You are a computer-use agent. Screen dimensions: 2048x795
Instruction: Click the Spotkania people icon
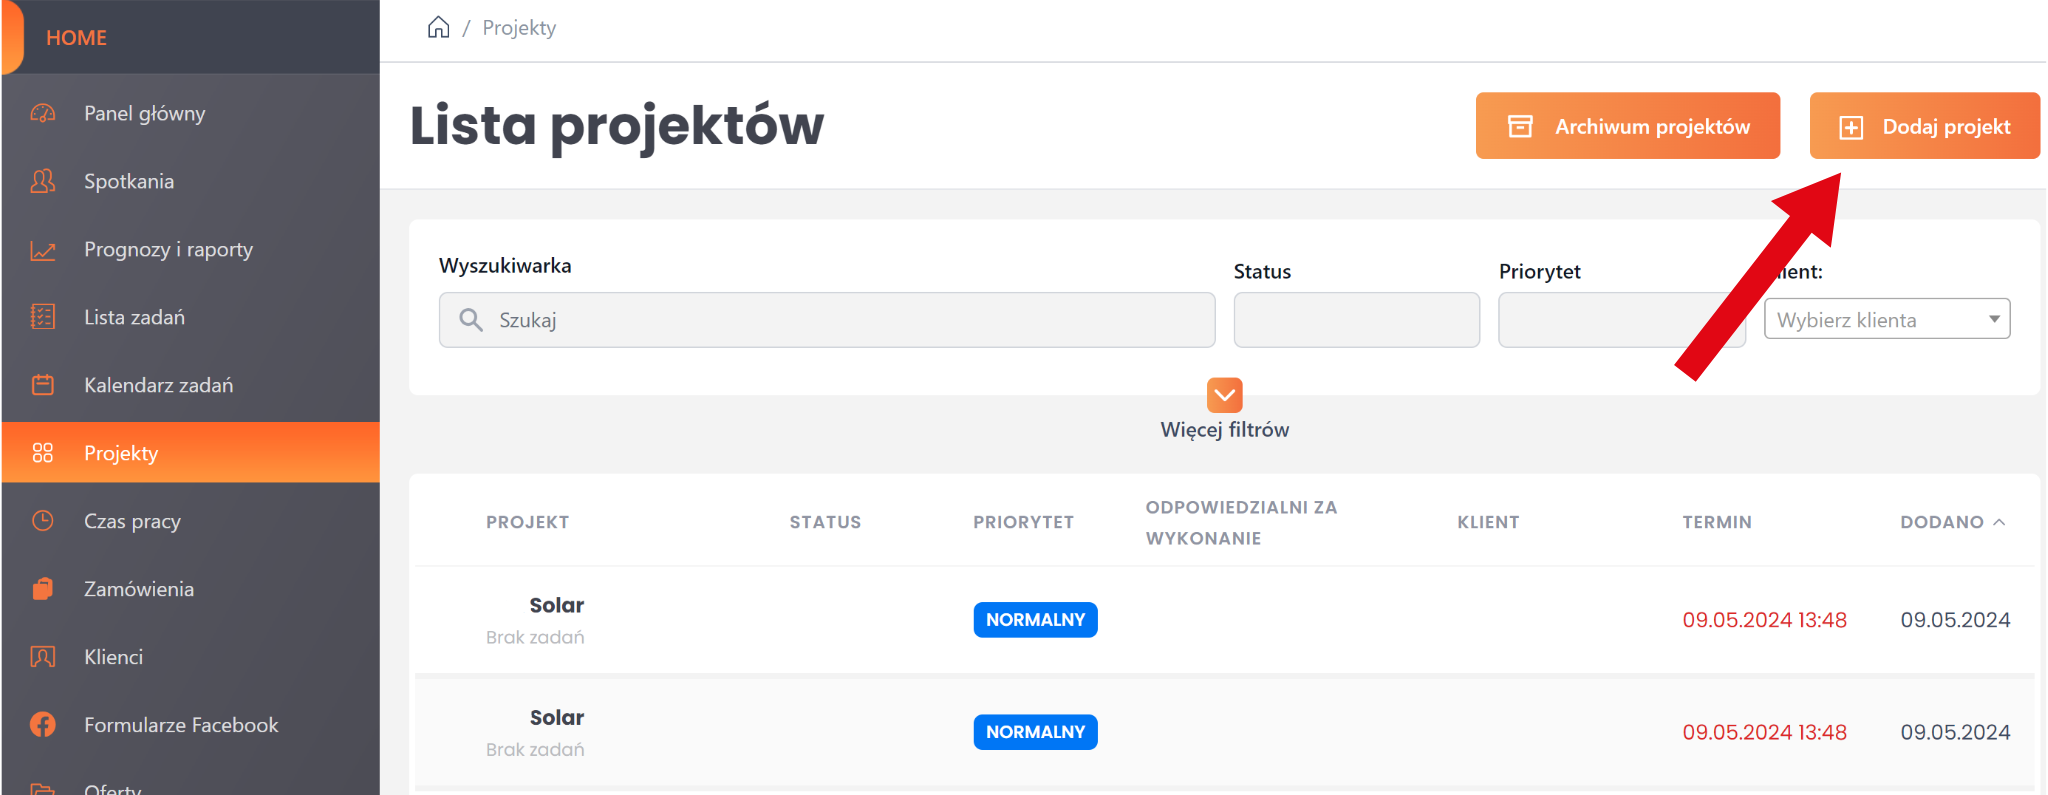(x=43, y=181)
